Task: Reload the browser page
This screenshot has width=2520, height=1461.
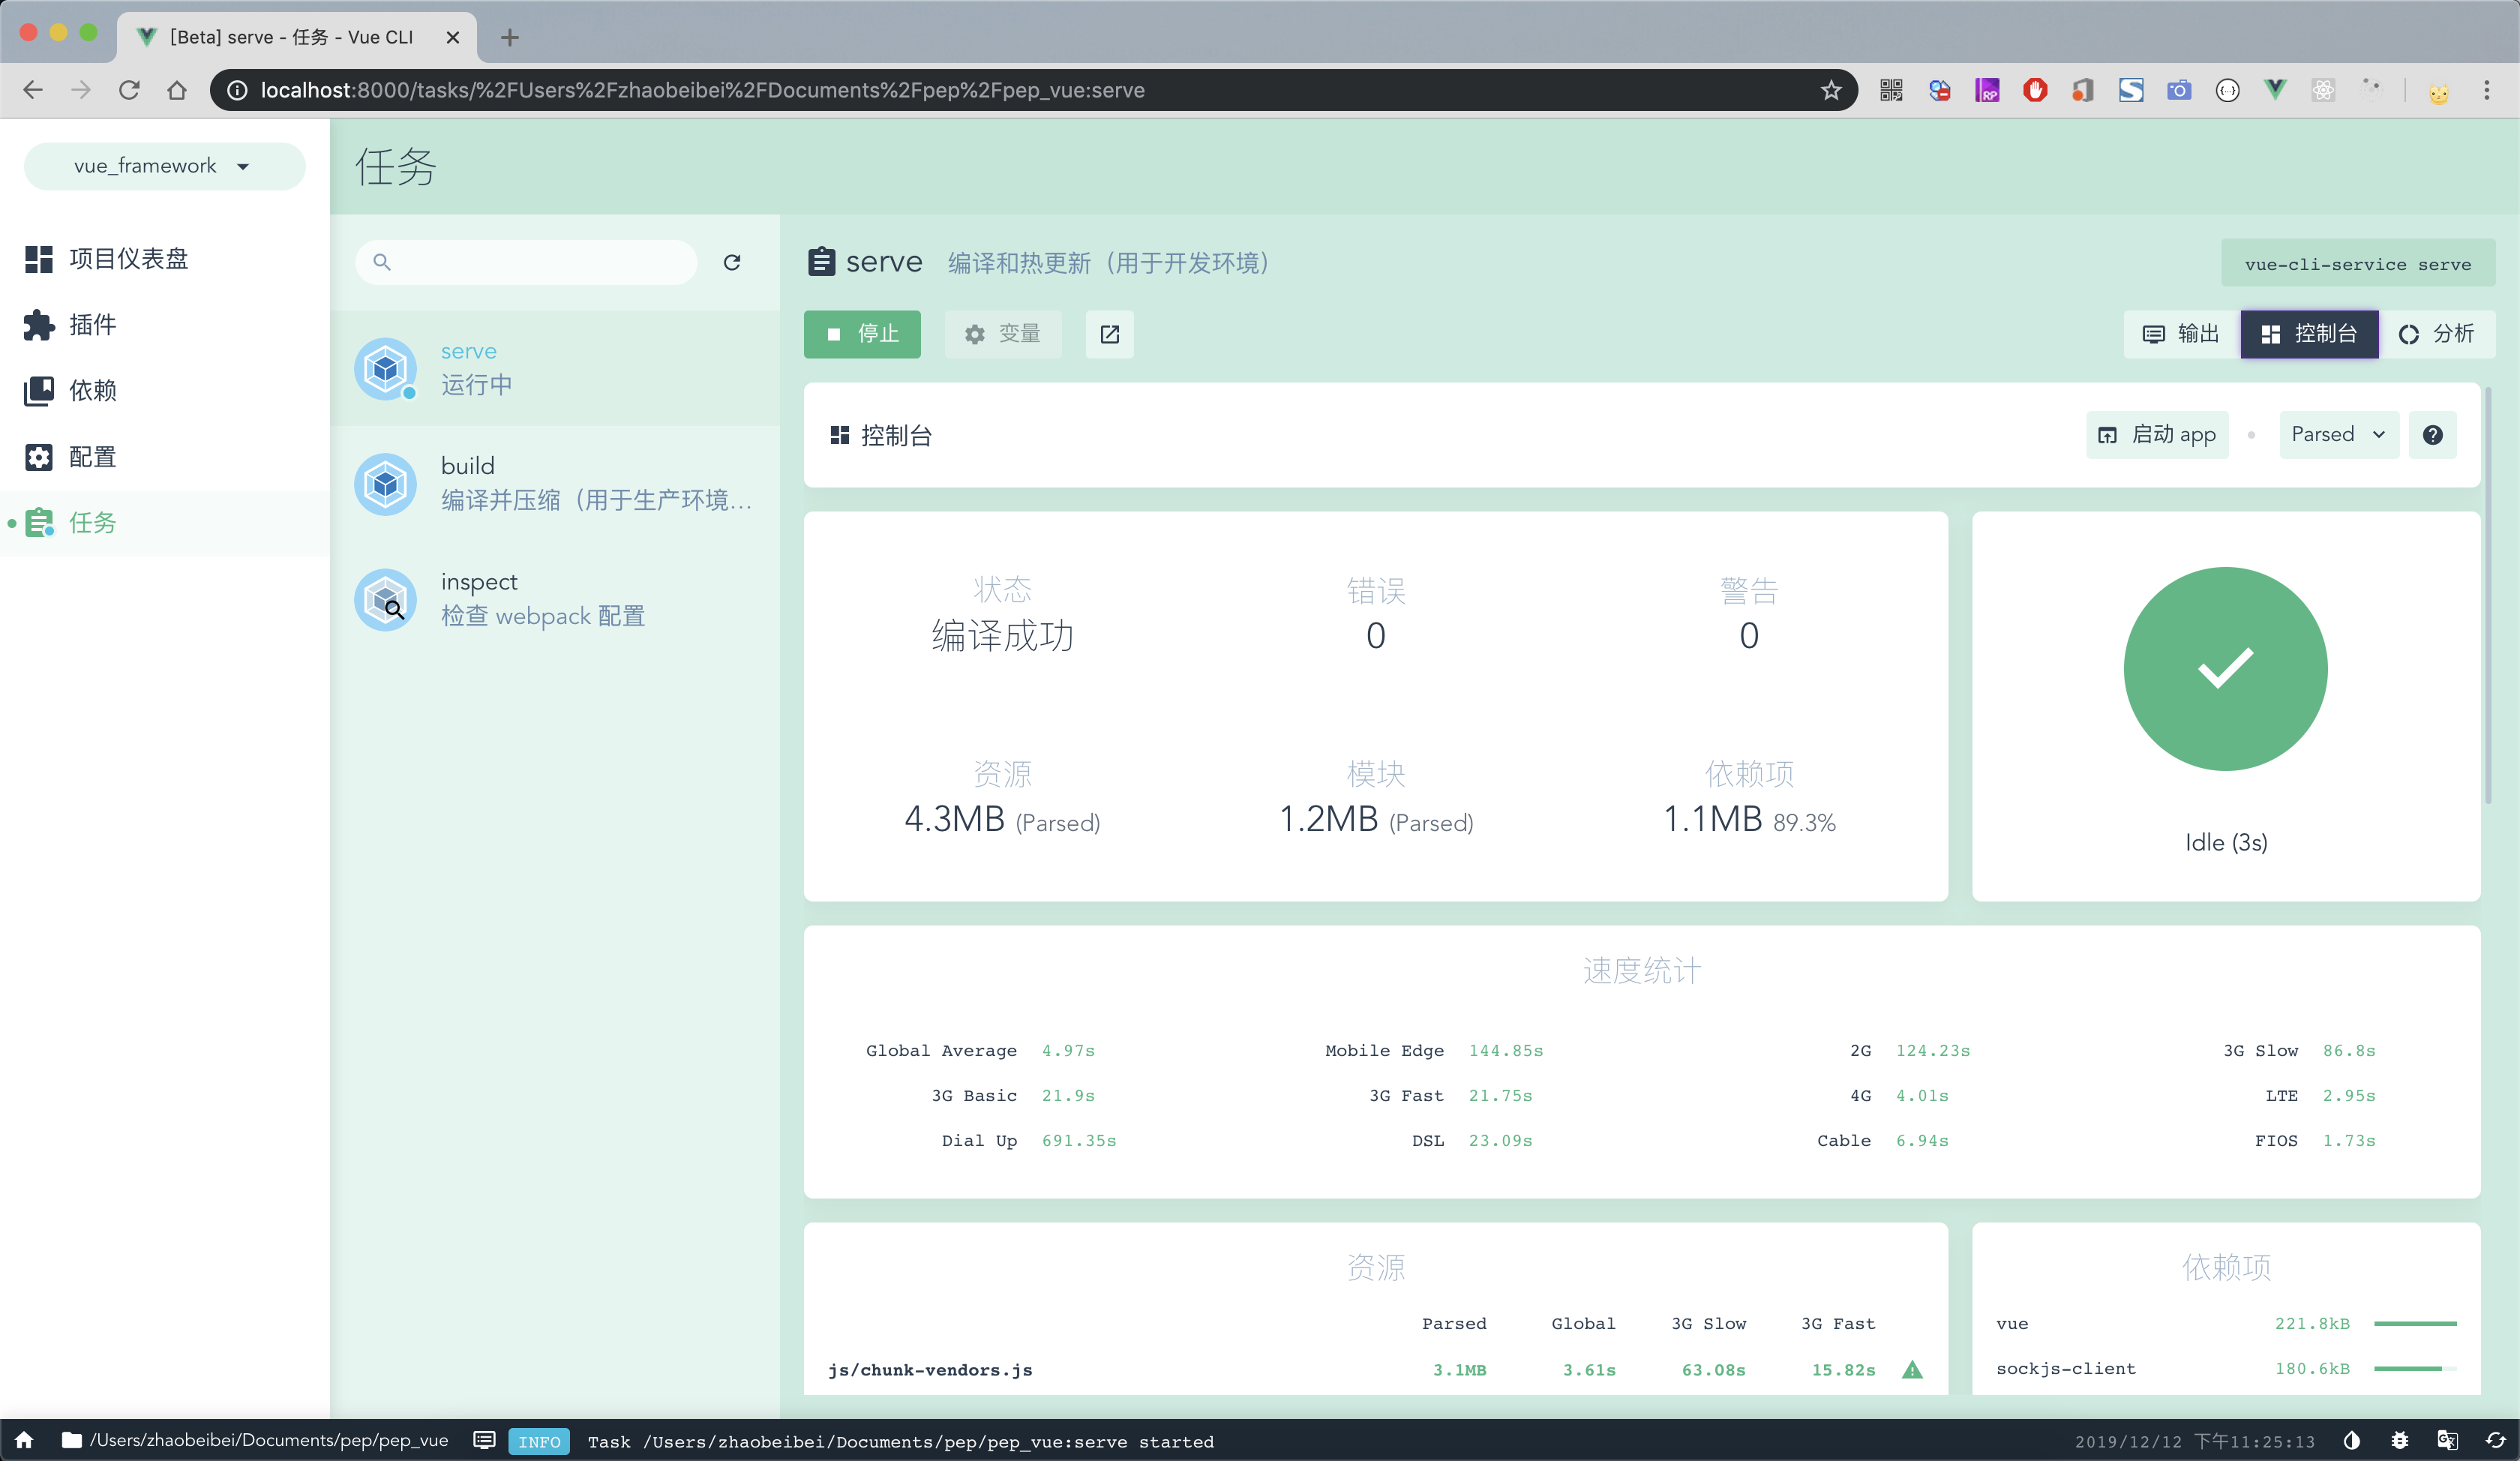Action: pyautogui.click(x=129, y=90)
